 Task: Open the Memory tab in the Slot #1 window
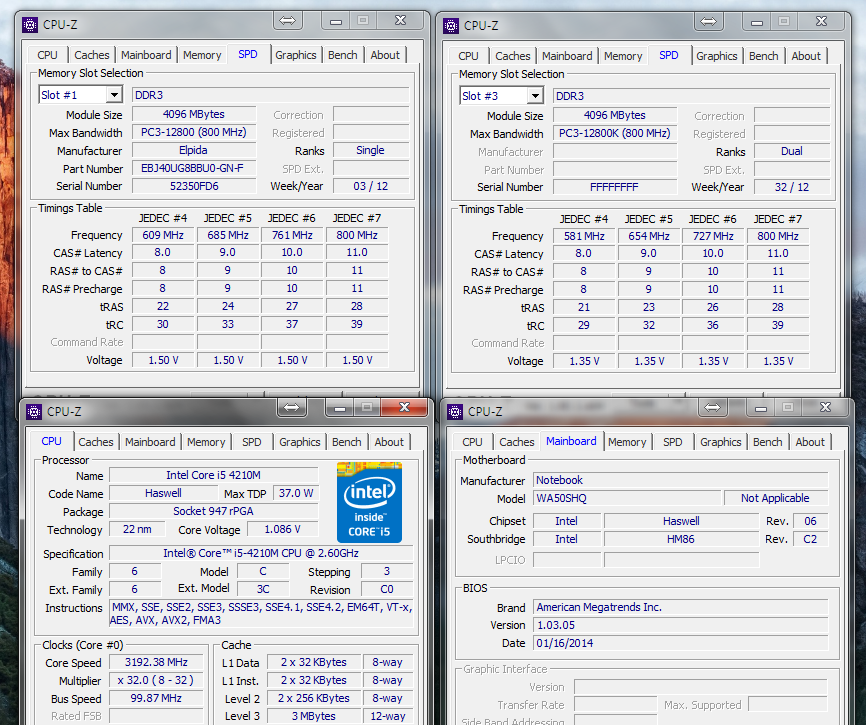pyautogui.click(x=202, y=55)
